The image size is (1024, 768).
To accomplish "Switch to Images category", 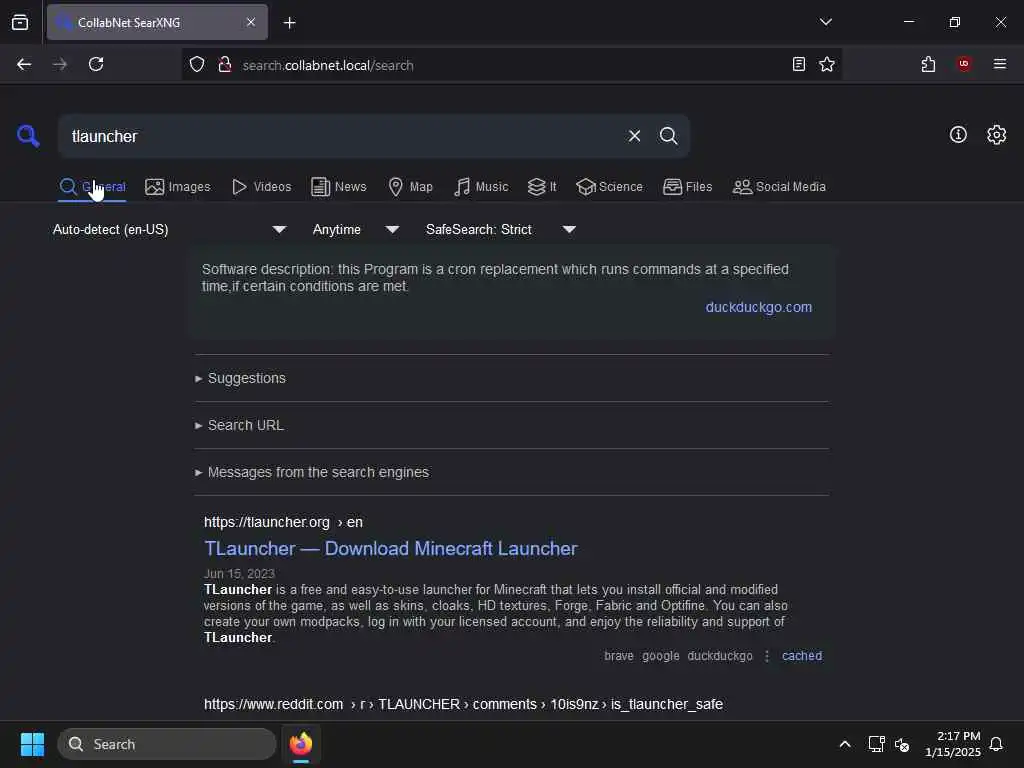I will tap(178, 187).
